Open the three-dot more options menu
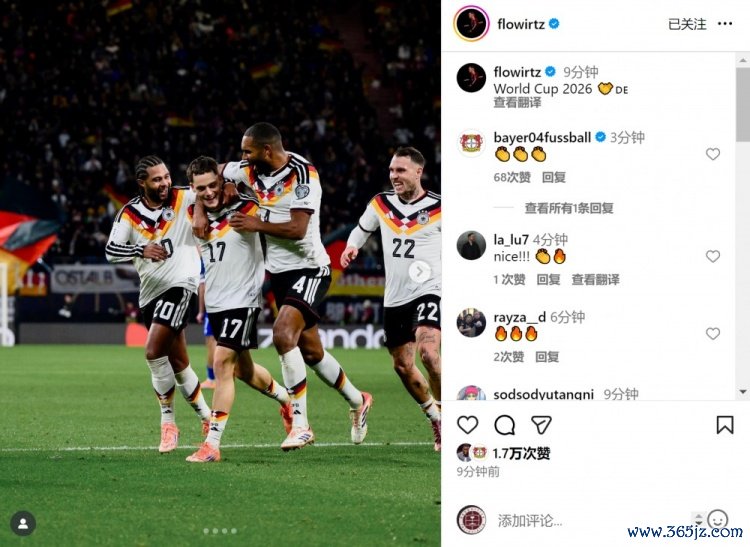750x547 pixels. (725, 23)
